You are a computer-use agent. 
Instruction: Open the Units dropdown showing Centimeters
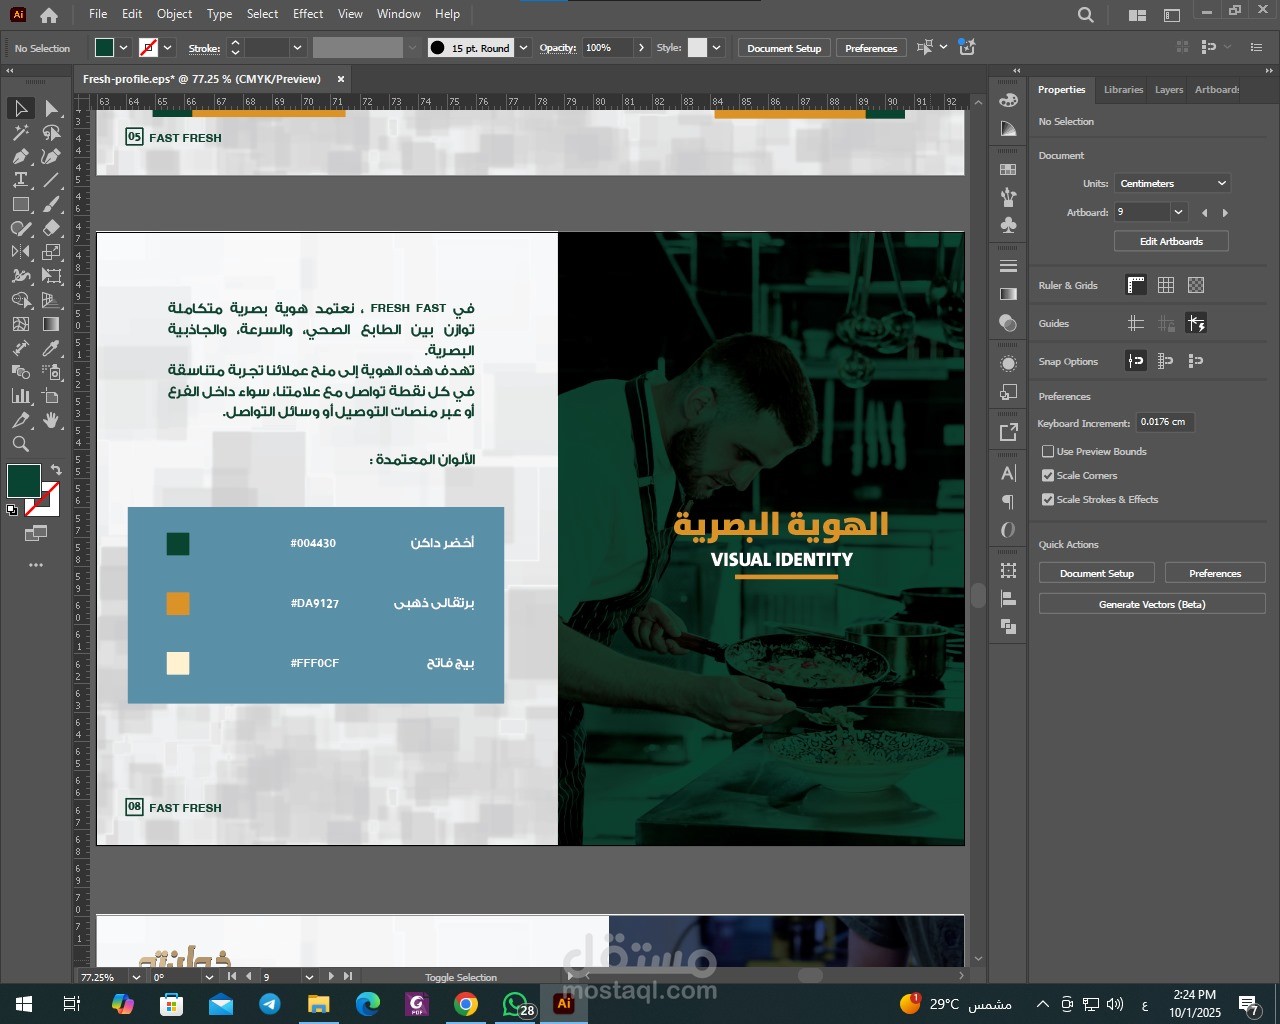click(x=1171, y=183)
